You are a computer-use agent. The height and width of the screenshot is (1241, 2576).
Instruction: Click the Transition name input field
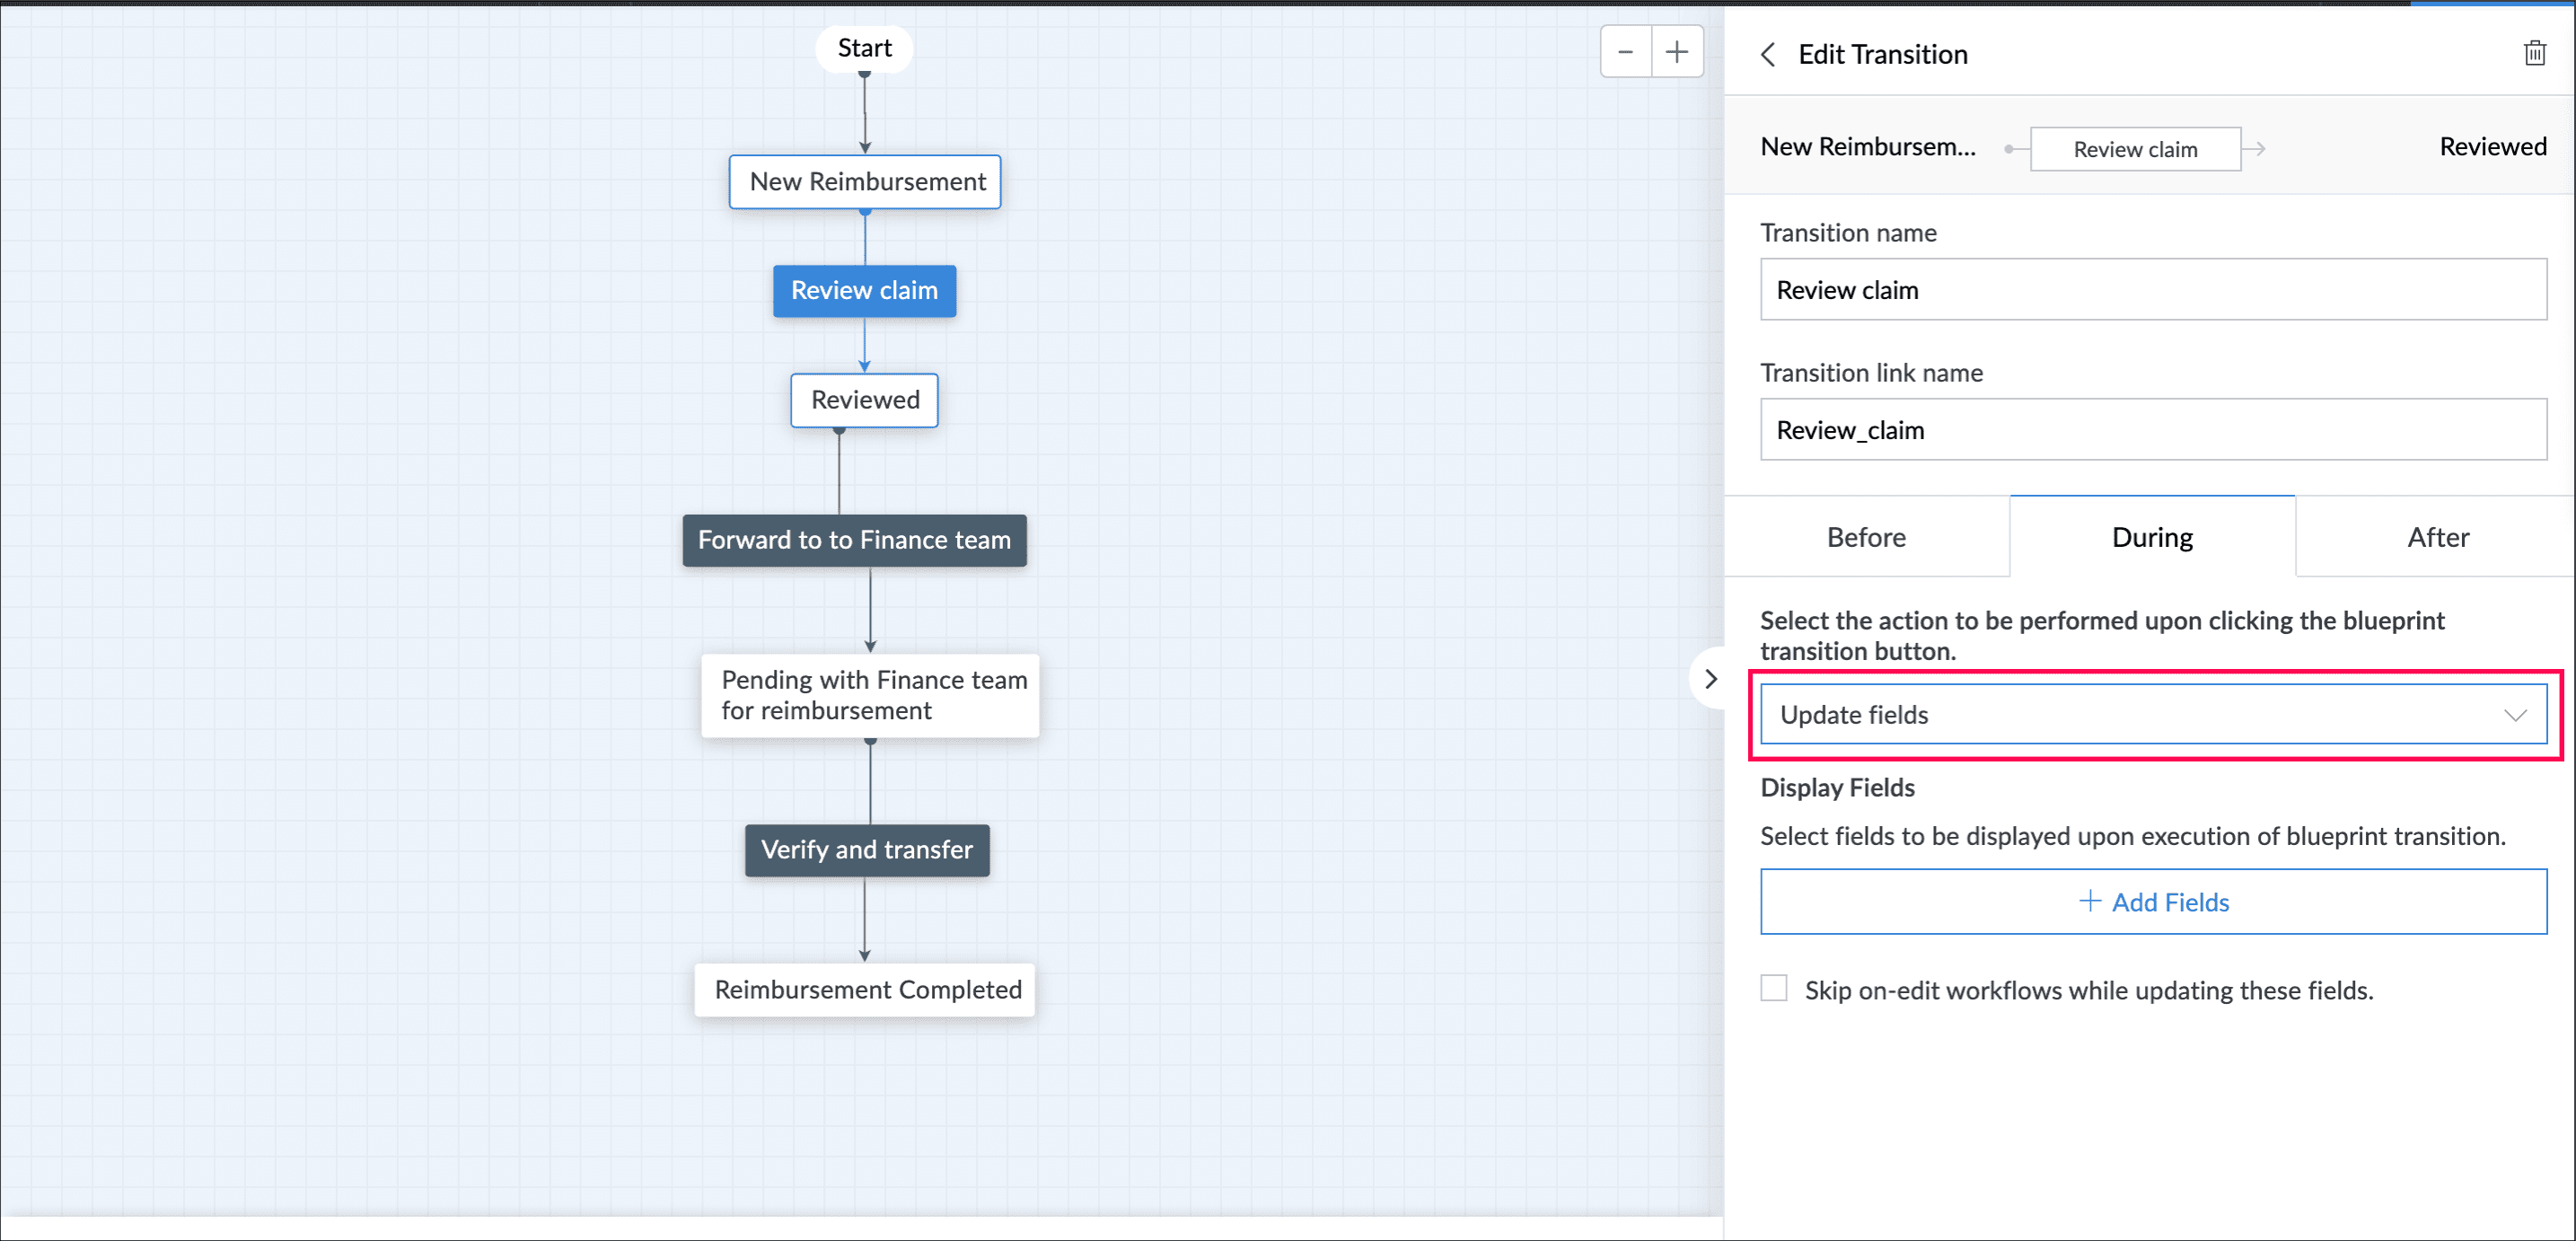[x=2152, y=290]
